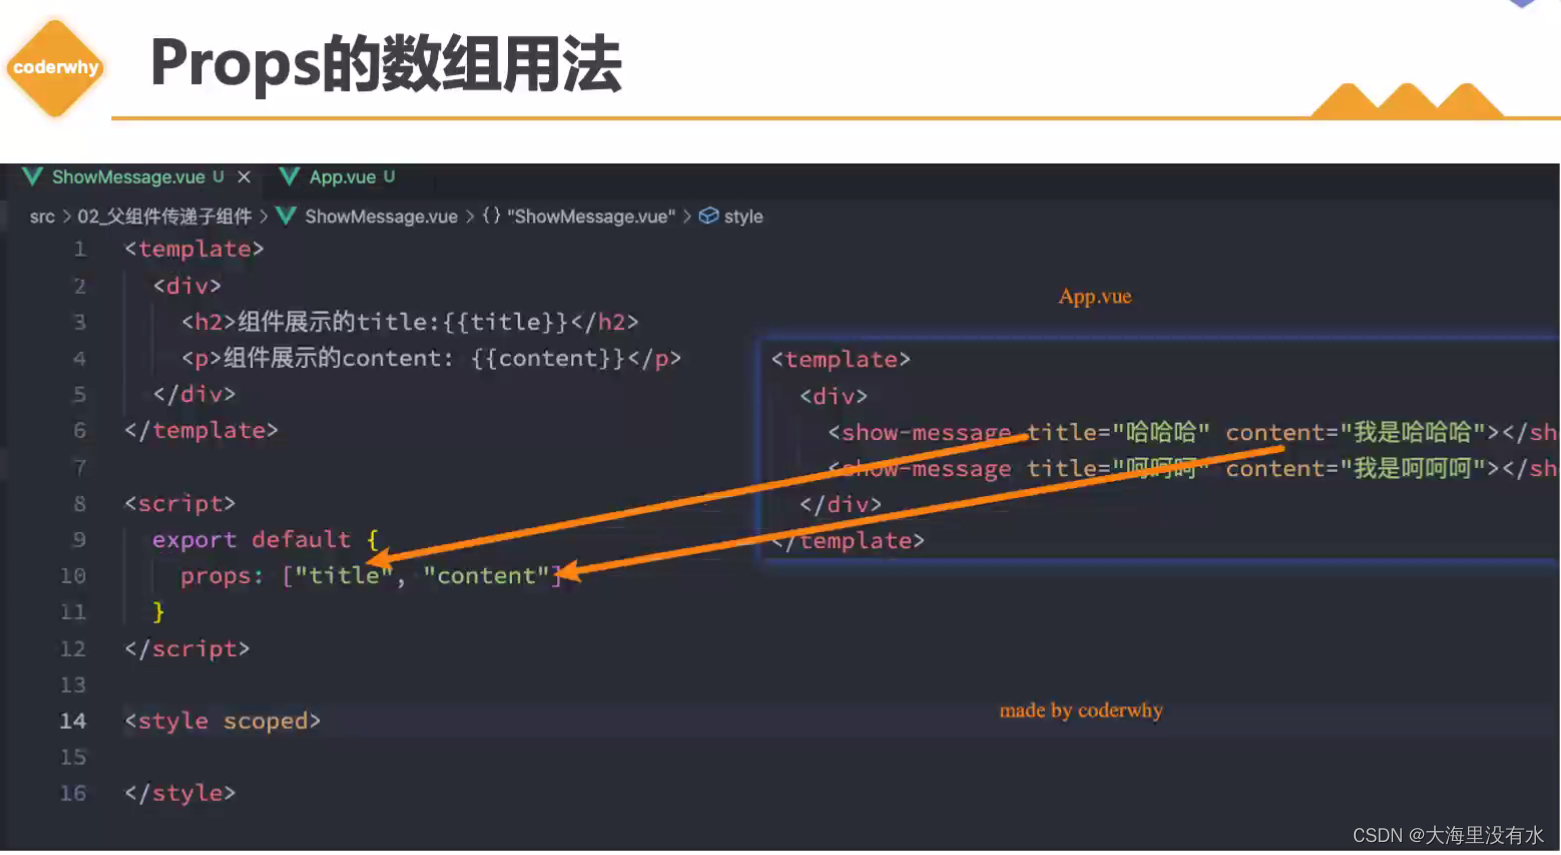Click the p line showing {{content}}

pyautogui.click(x=431, y=358)
